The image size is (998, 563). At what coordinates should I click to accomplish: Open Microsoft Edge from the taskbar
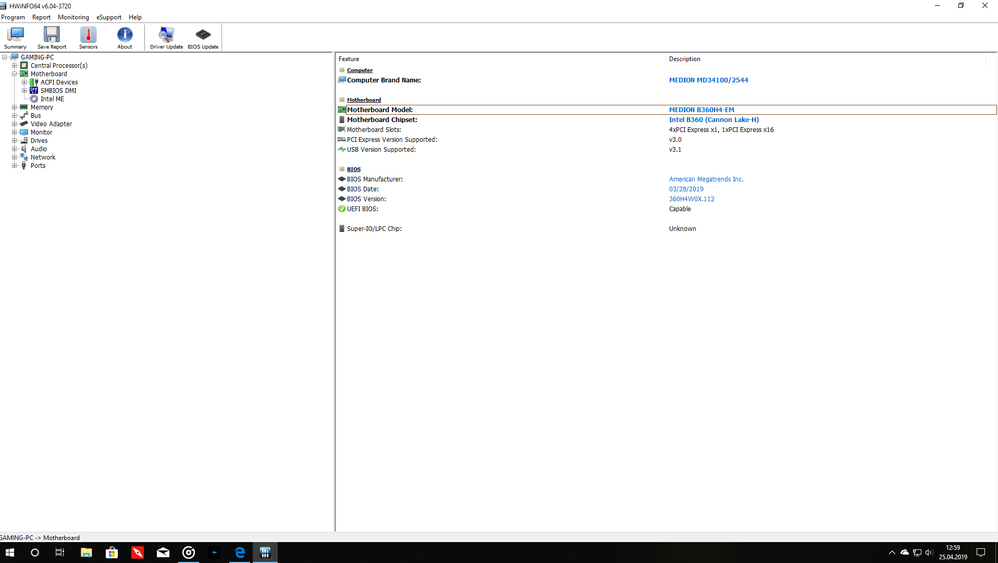coord(240,552)
